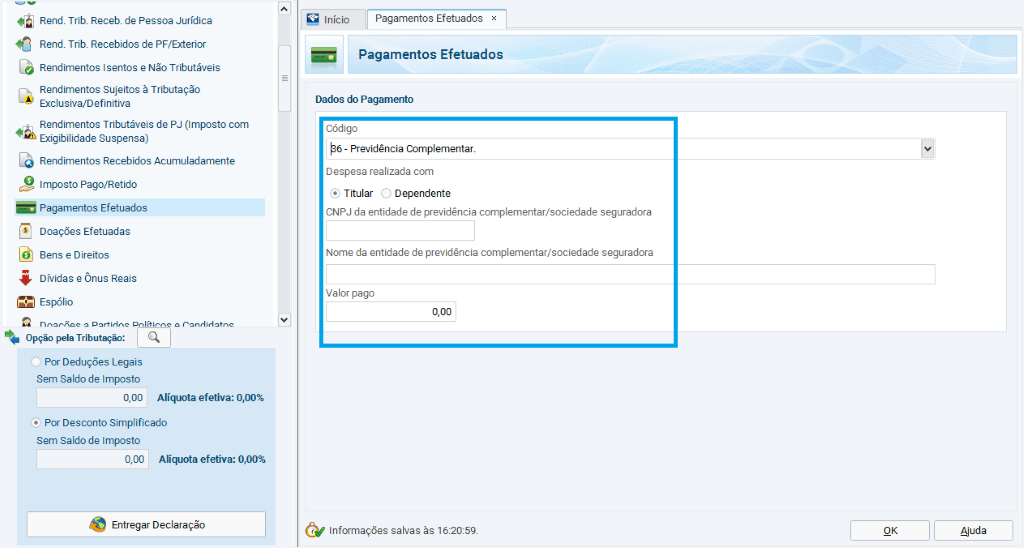Image resolution: width=1024 pixels, height=548 pixels.
Task: Switch to the Início tab
Action: point(328,20)
